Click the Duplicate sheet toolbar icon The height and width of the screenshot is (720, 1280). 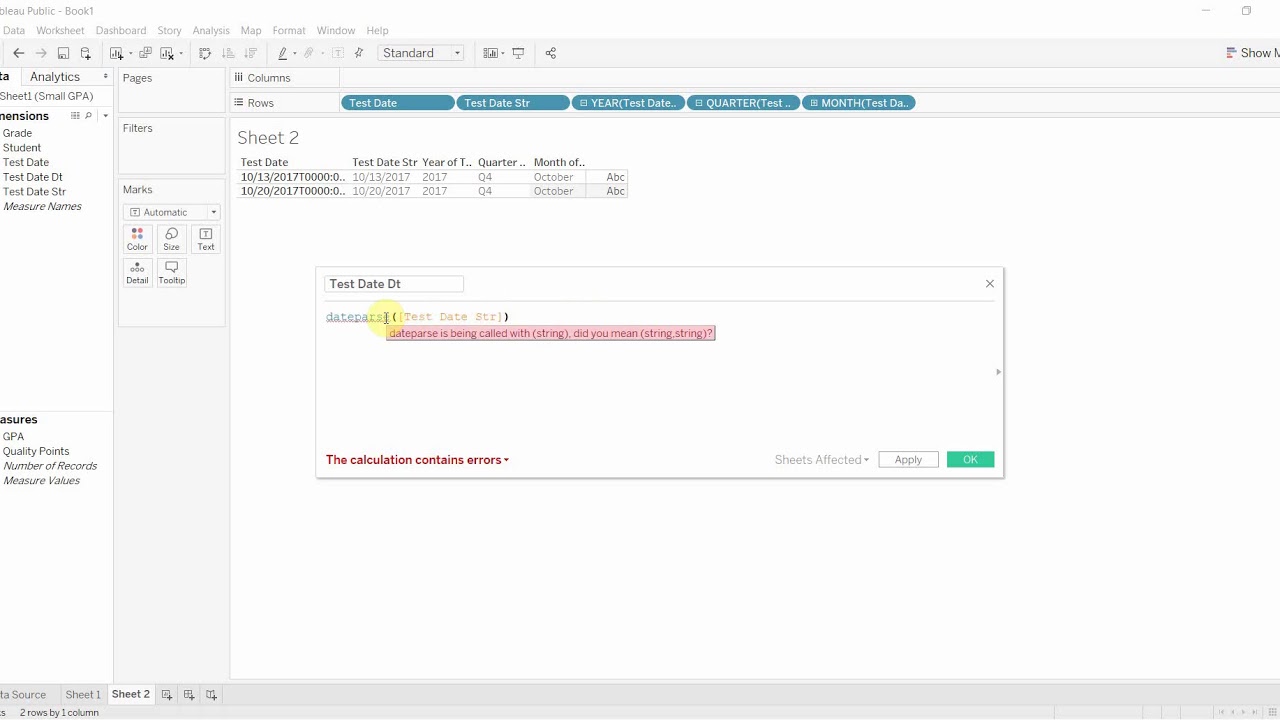(145, 53)
